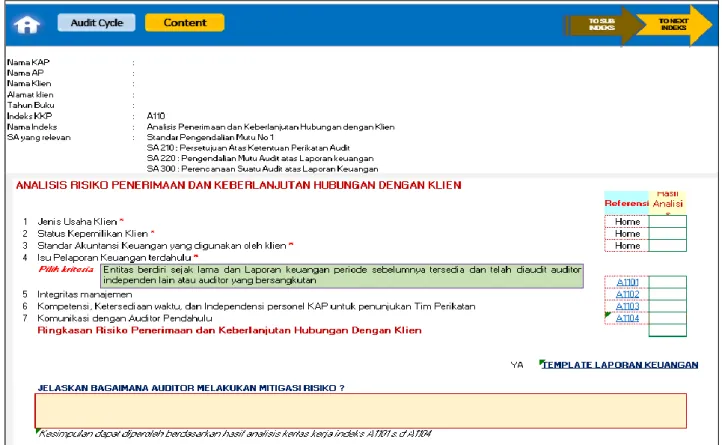Select Home reference for Status Kepemilikan Klien
722x445 pixels.
point(627,234)
